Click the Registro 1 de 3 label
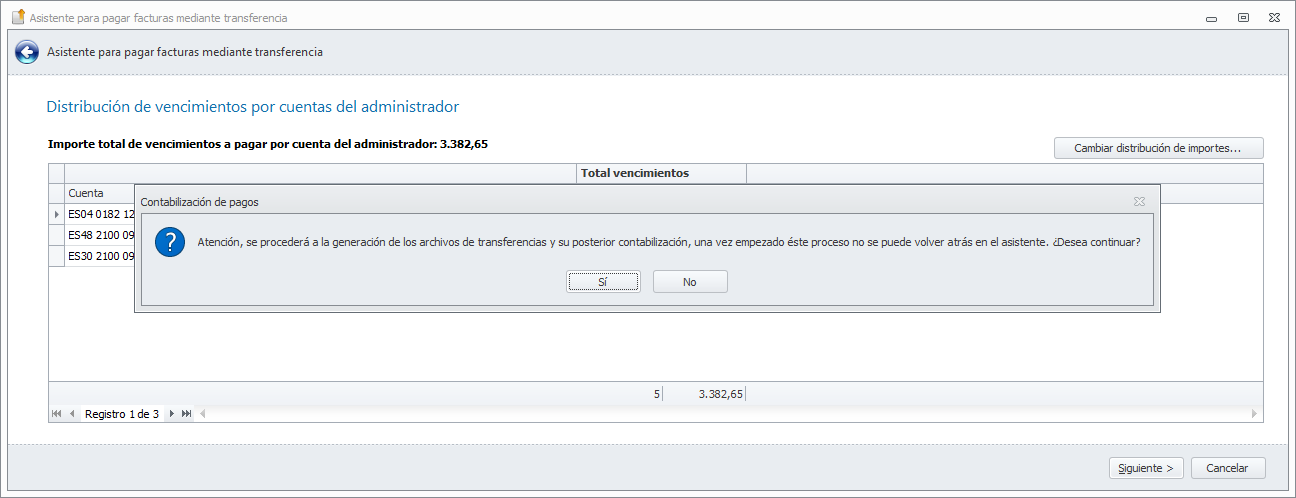The height and width of the screenshot is (498, 1296). tap(122, 414)
